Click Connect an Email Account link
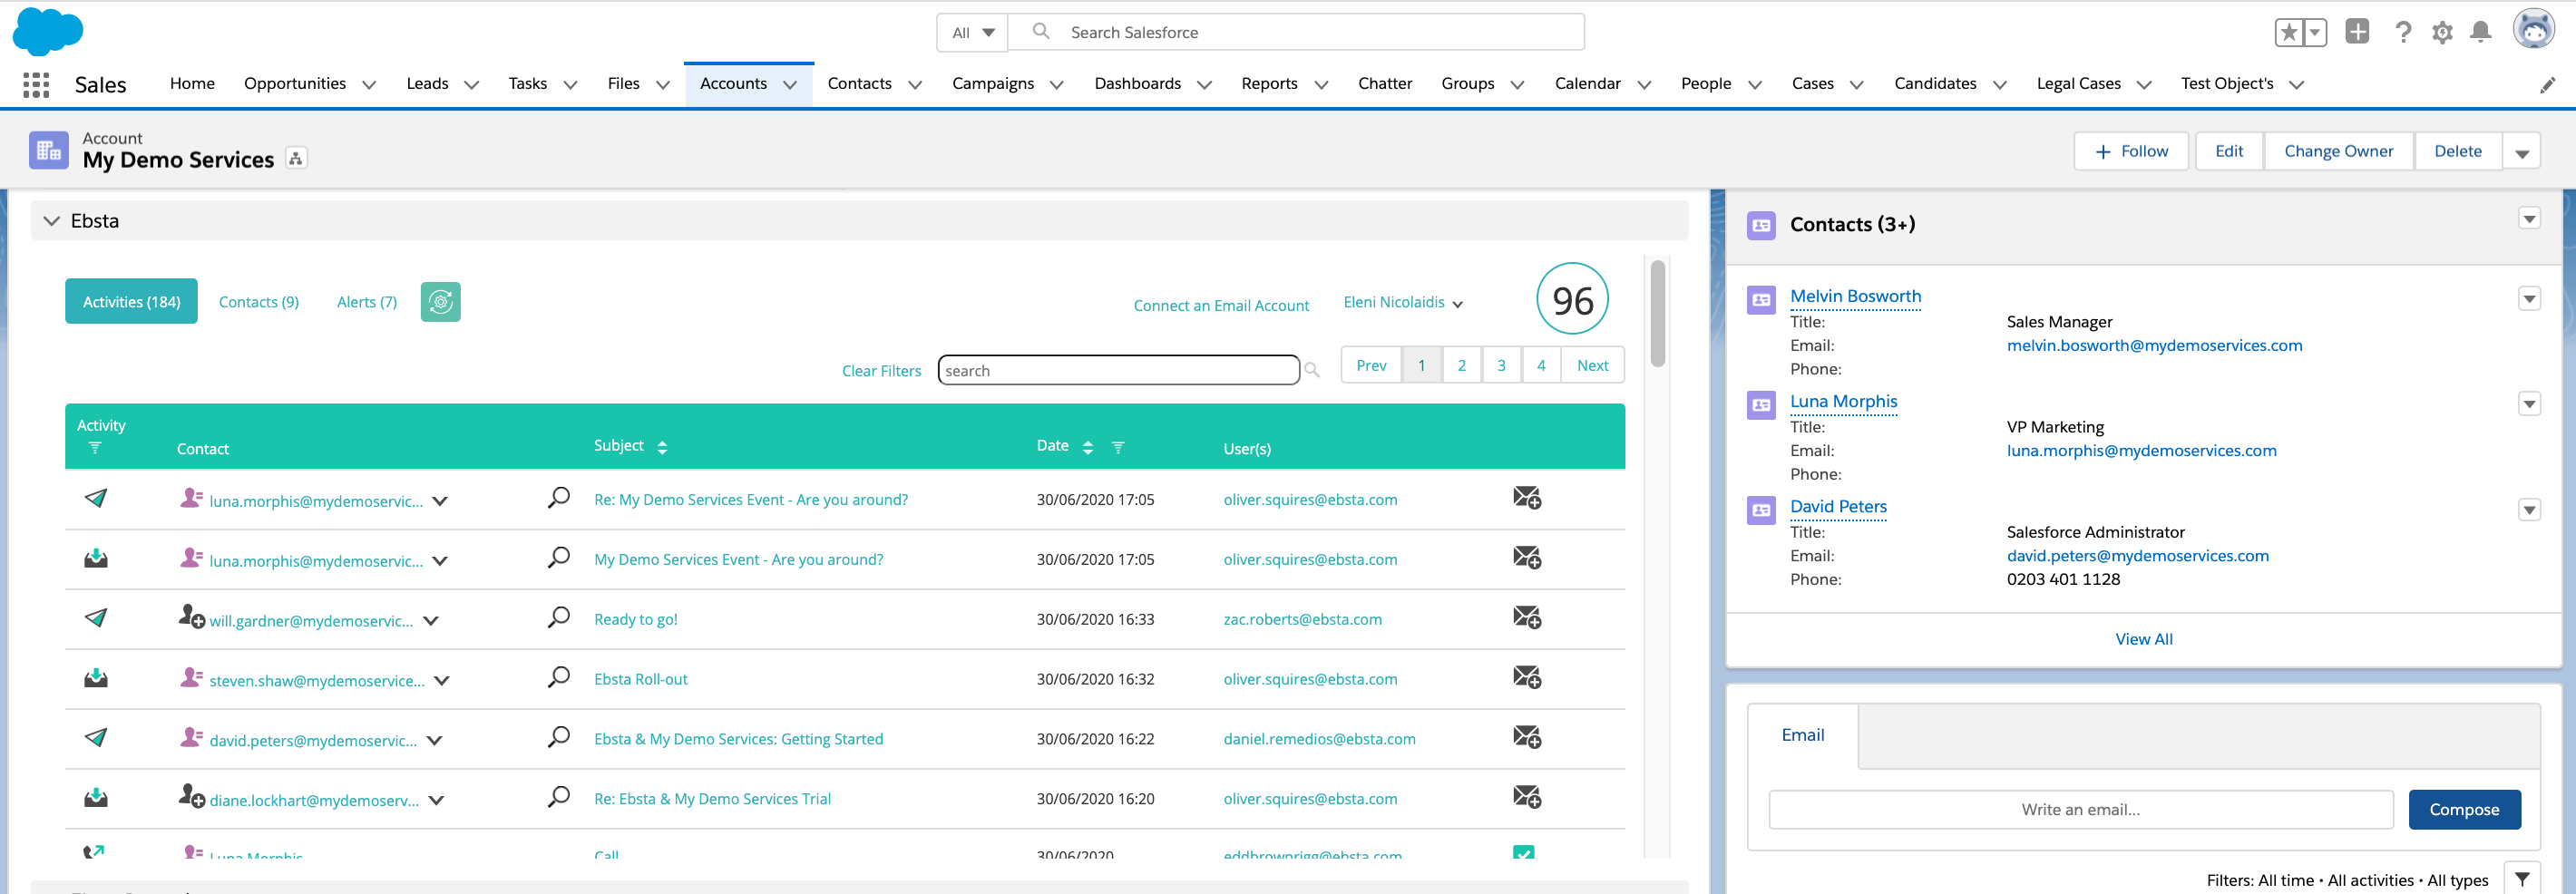Image resolution: width=2576 pixels, height=894 pixels. [x=1221, y=306]
